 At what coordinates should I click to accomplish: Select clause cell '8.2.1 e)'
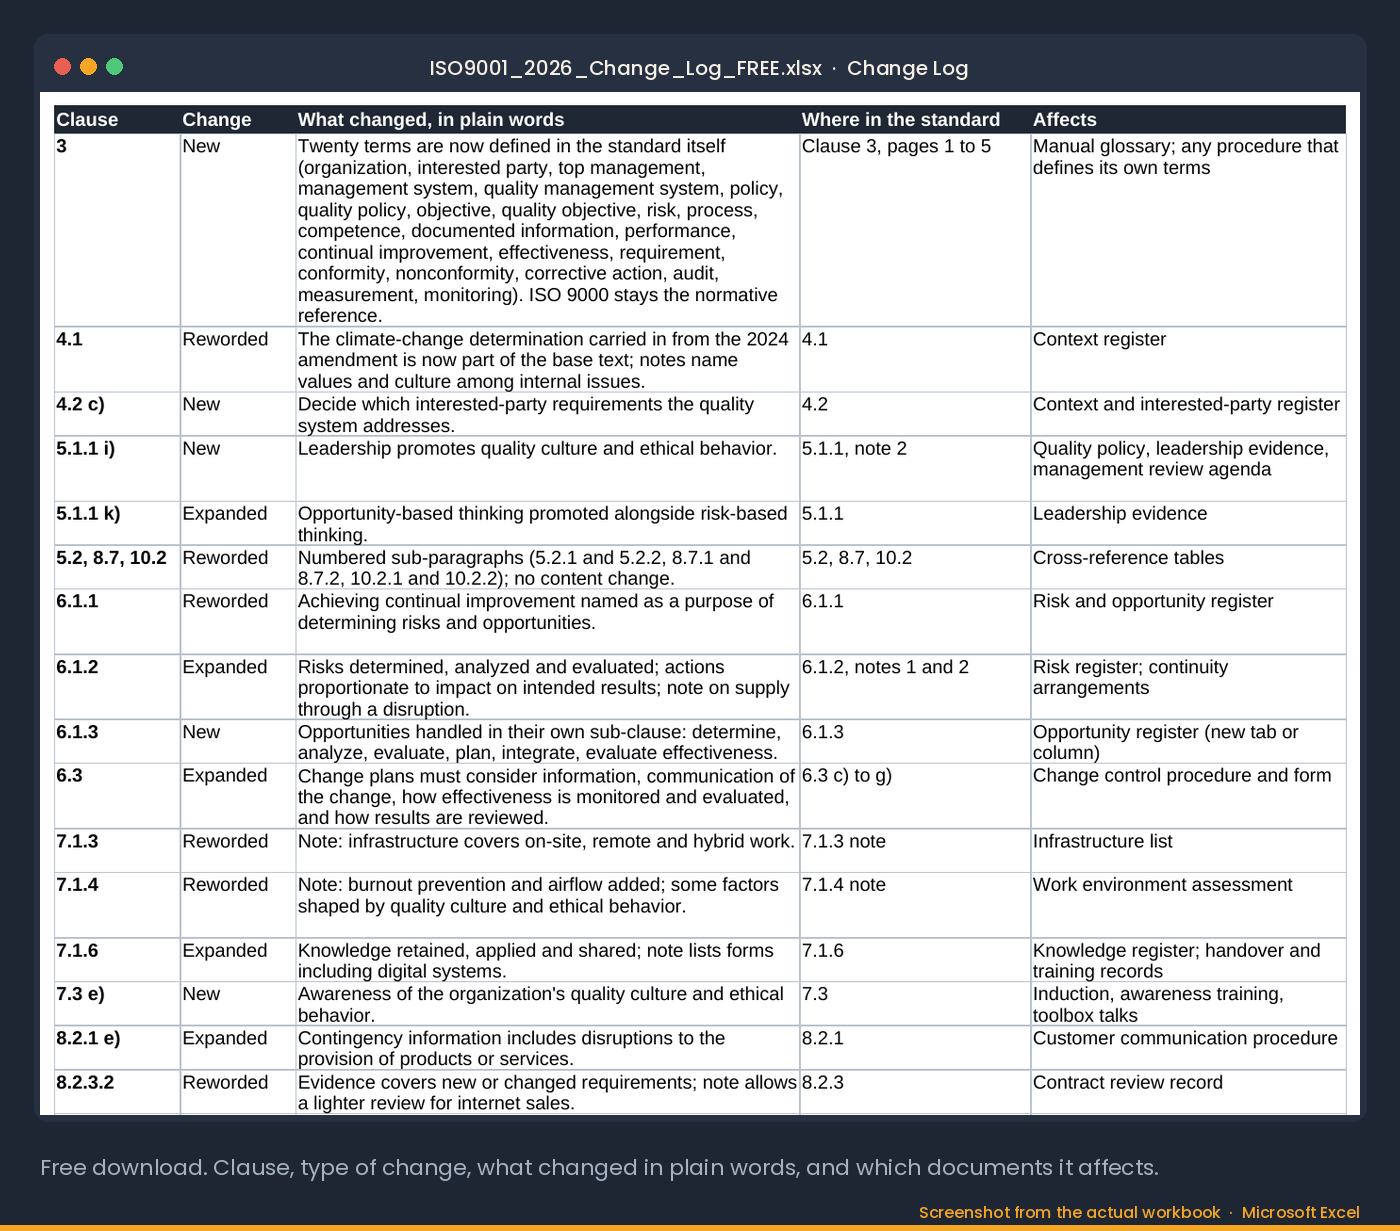coord(117,1048)
